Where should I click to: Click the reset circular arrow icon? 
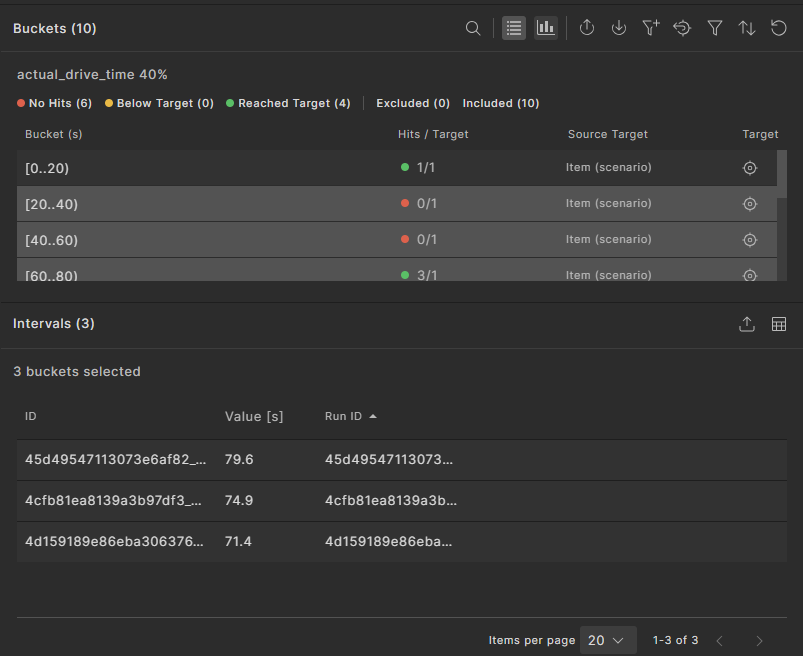779,28
